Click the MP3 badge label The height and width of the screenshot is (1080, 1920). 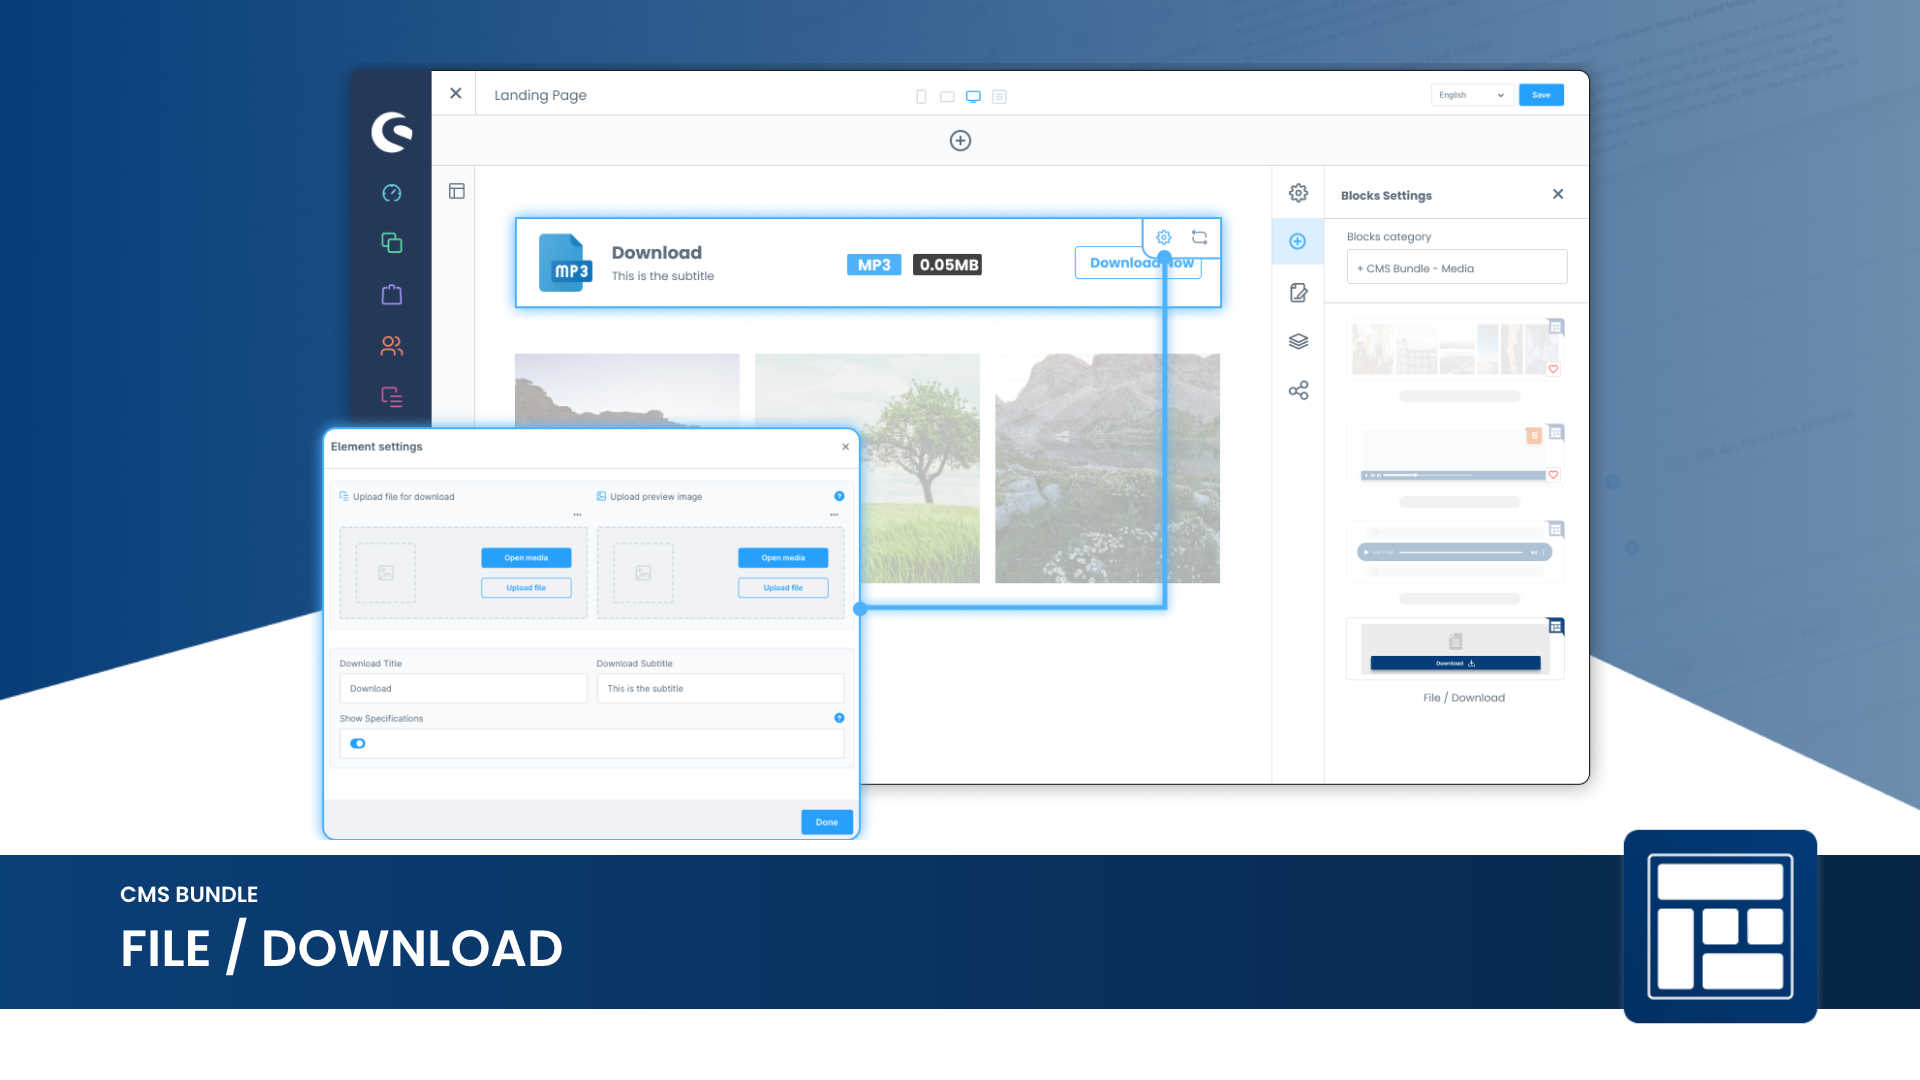[874, 265]
